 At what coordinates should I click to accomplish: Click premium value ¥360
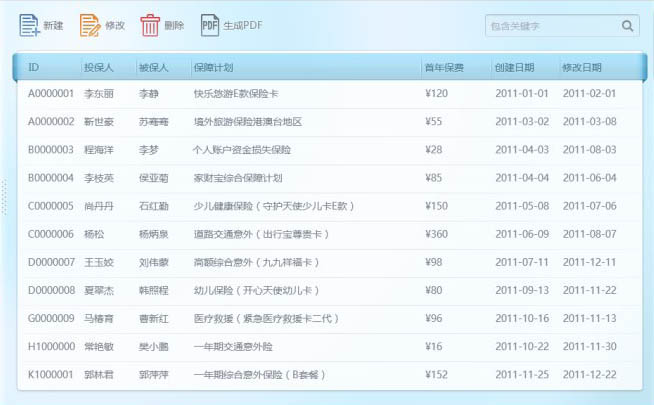pyautogui.click(x=436, y=234)
